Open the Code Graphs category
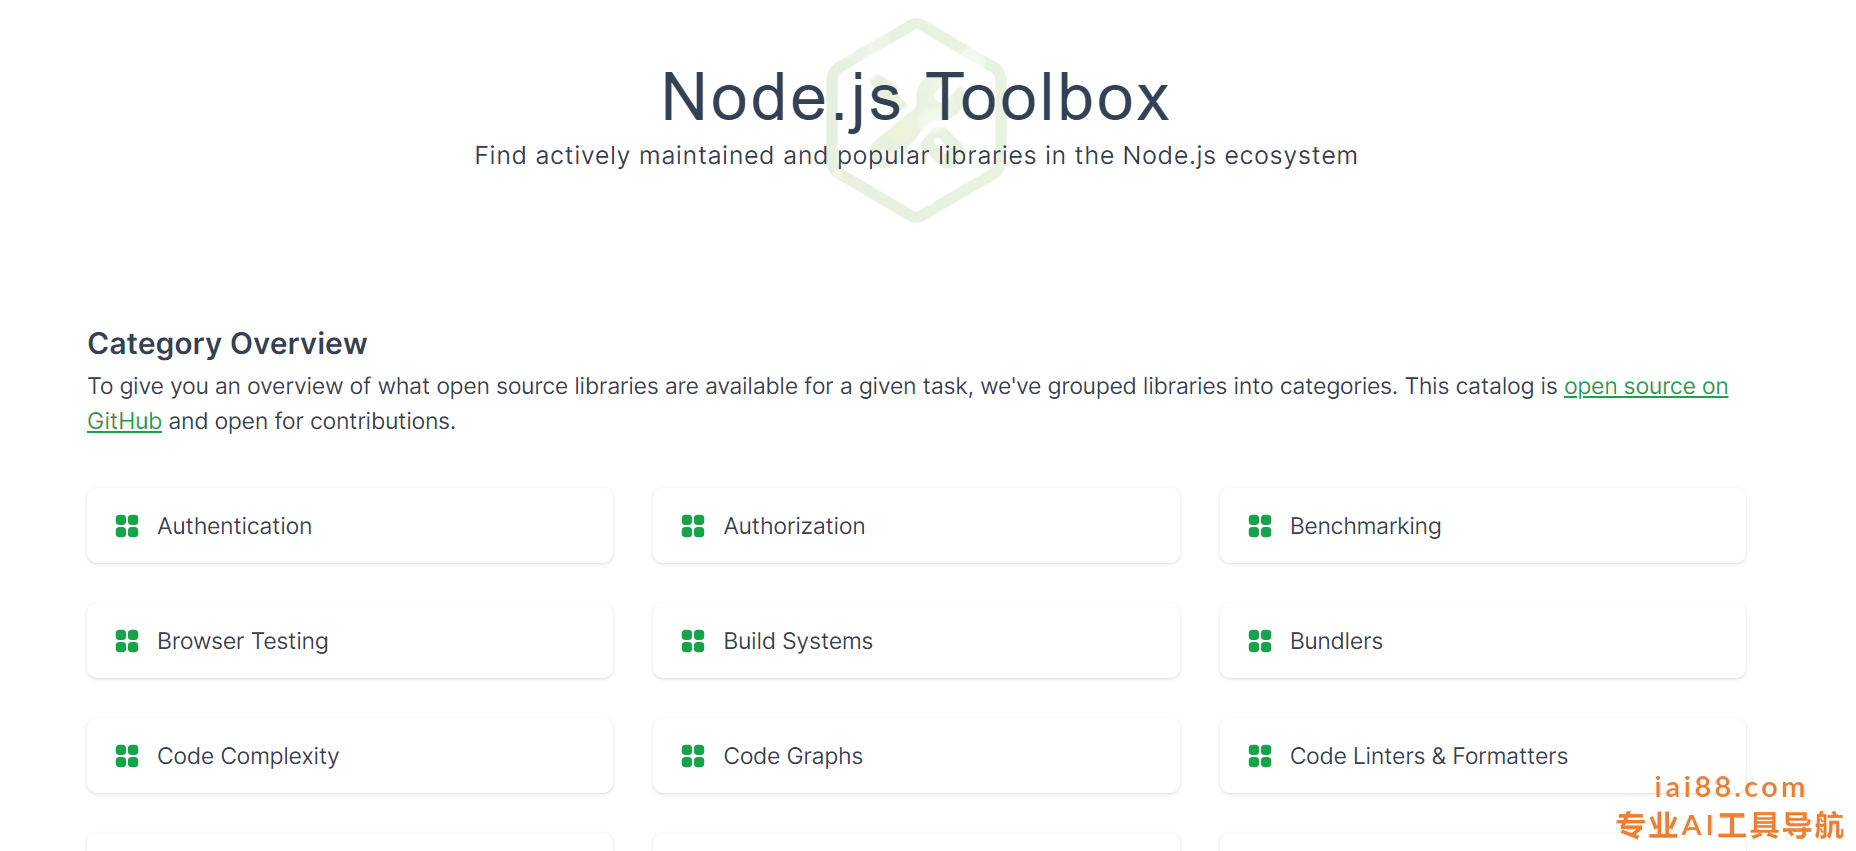 [916, 756]
